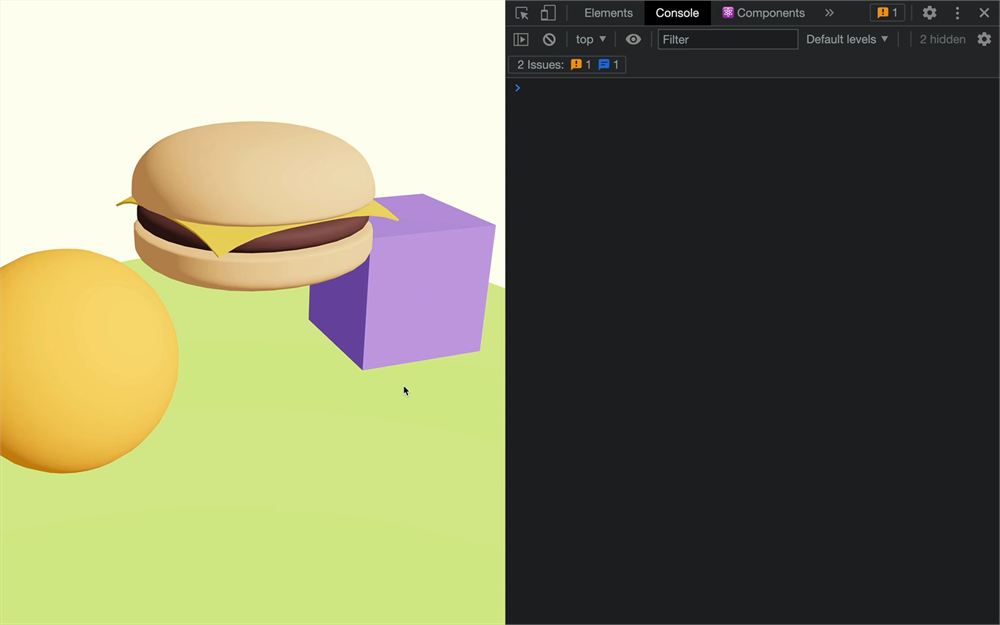The image size is (1000, 625).
Task: Open console settings gear
Action: pos(984,40)
